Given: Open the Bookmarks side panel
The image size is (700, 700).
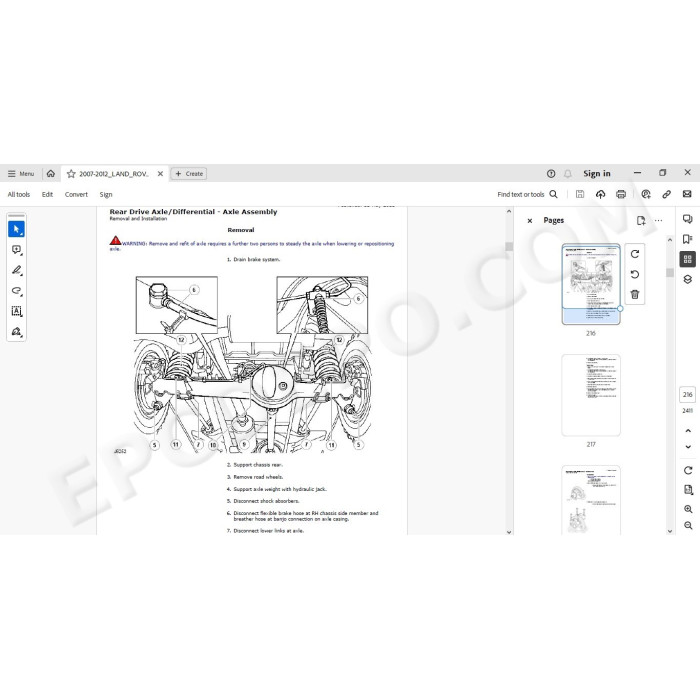Looking at the screenshot, I should [688, 239].
